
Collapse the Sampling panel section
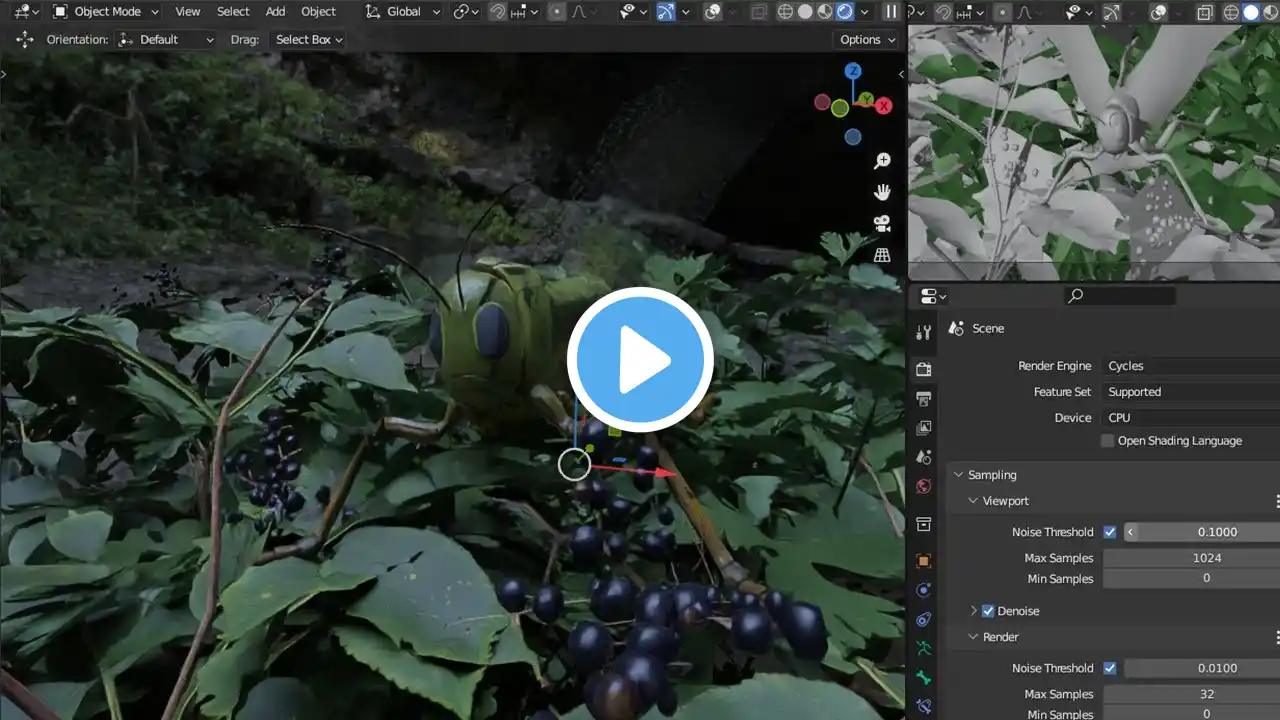pos(959,475)
